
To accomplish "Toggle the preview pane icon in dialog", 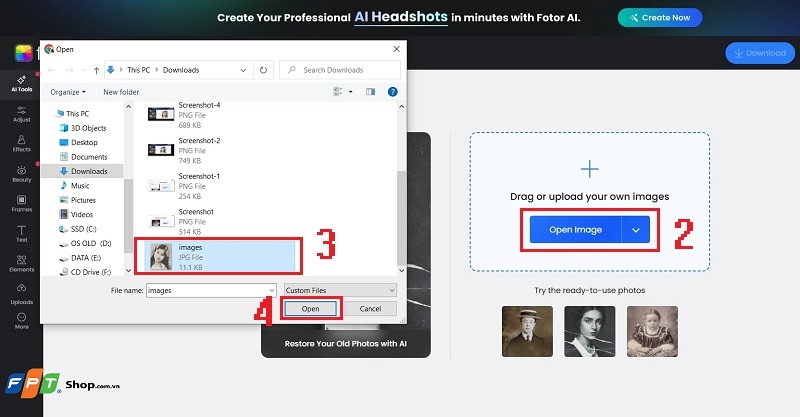I will (370, 92).
